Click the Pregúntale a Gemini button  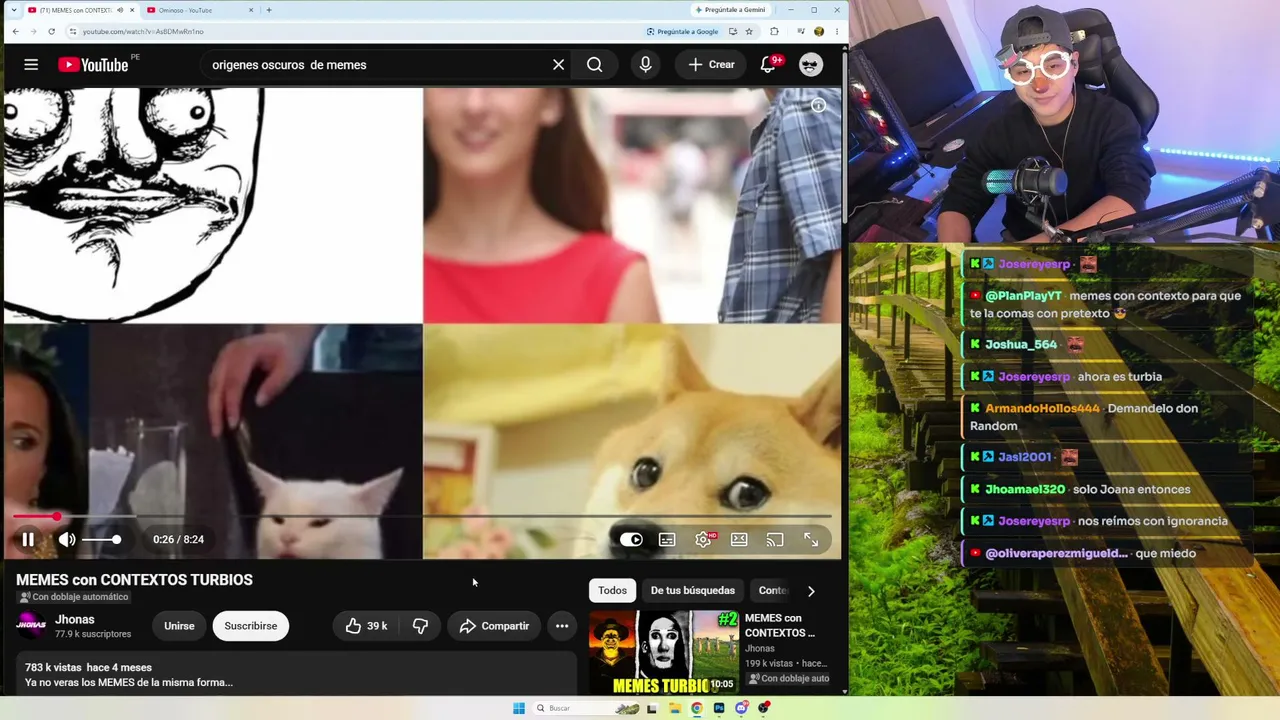(x=730, y=10)
